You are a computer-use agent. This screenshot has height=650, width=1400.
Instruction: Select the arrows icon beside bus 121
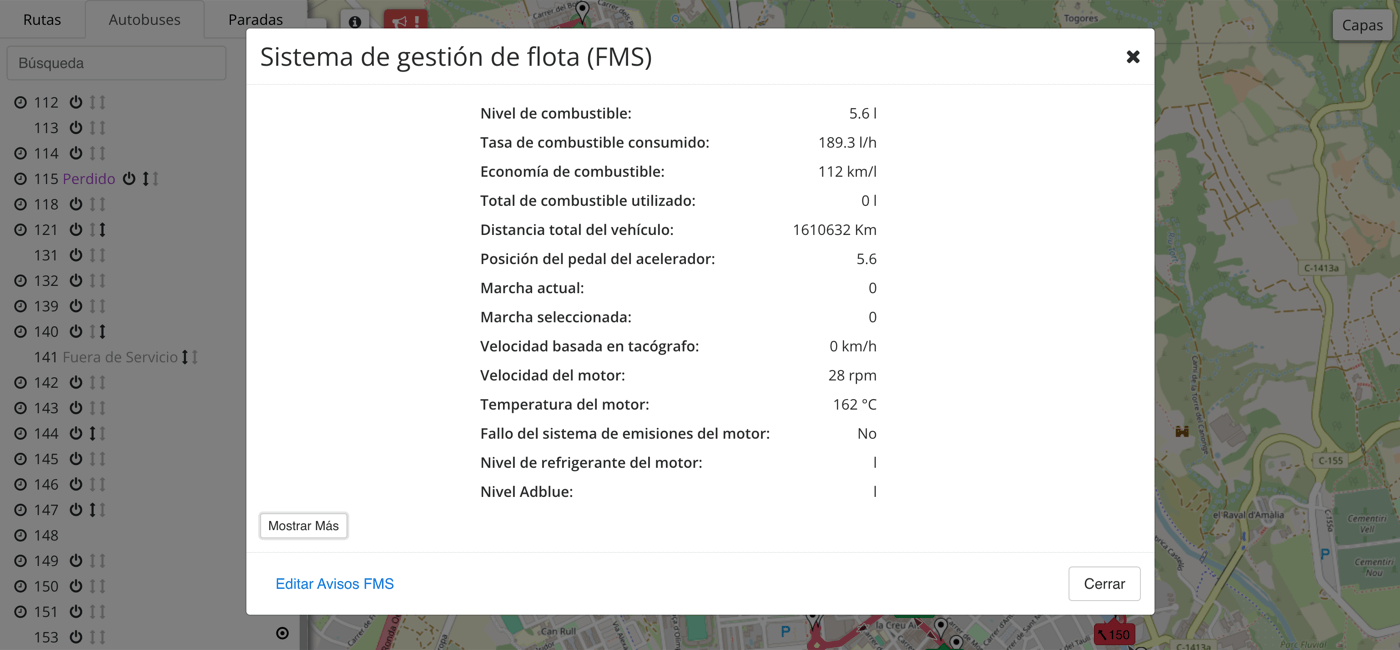pyautogui.click(x=101, y=229)
